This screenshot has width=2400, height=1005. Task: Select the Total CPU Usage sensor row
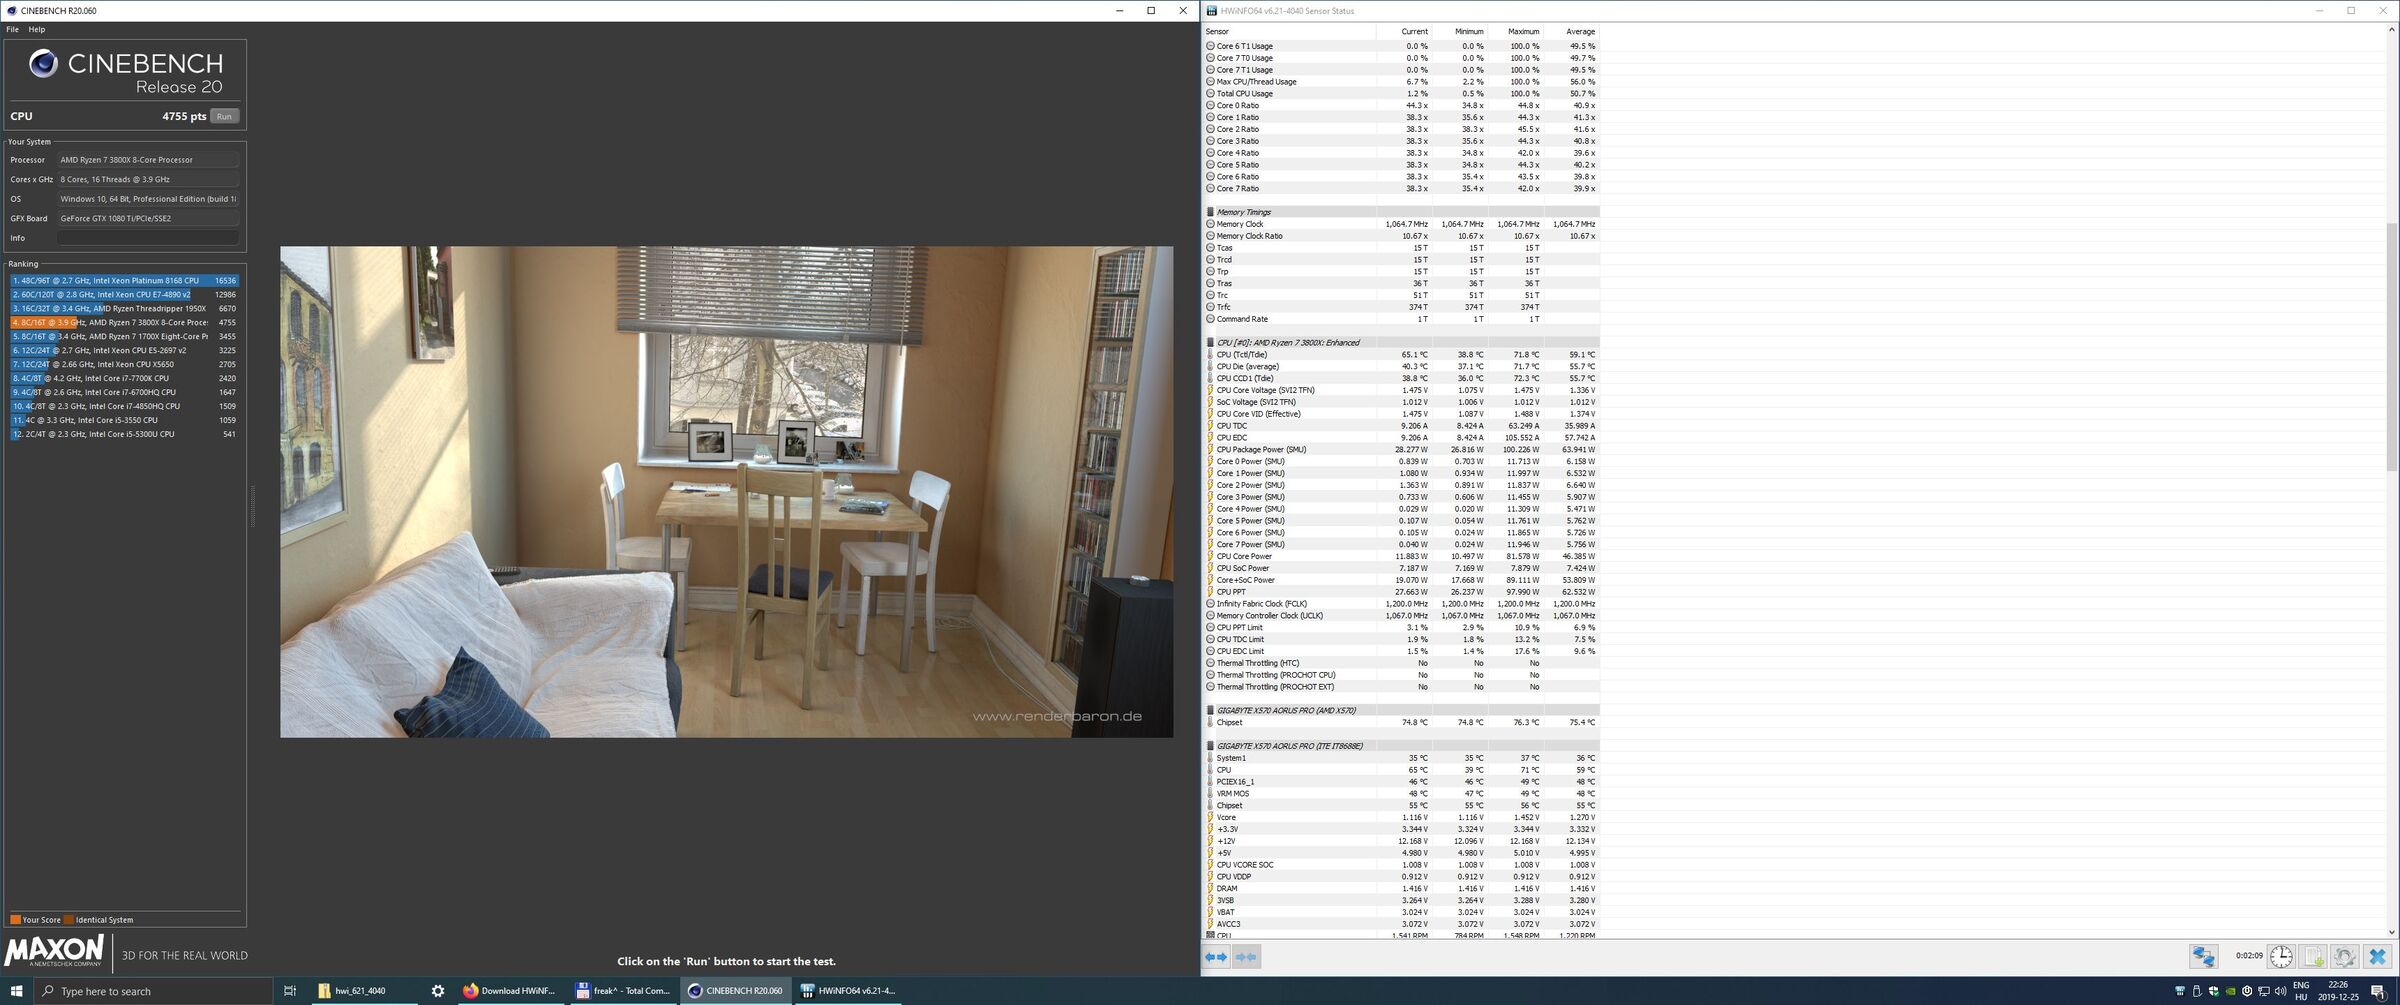[1401, 94]
